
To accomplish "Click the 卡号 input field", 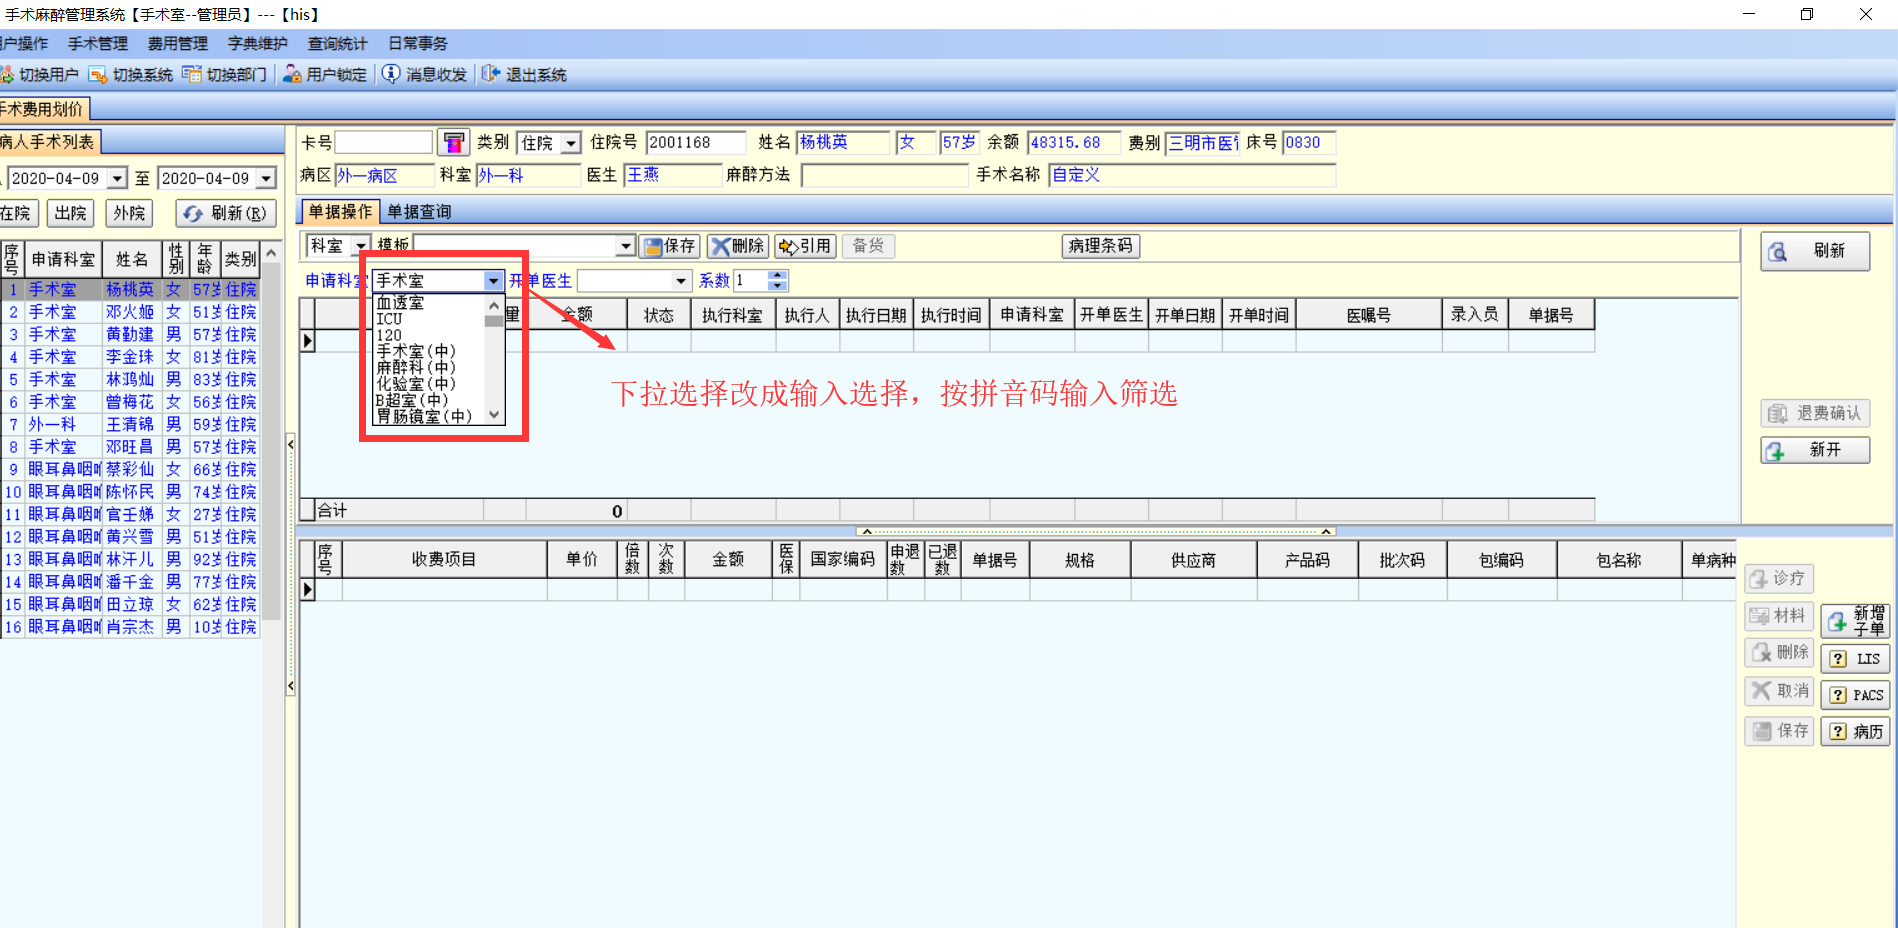I will (384, 143).
